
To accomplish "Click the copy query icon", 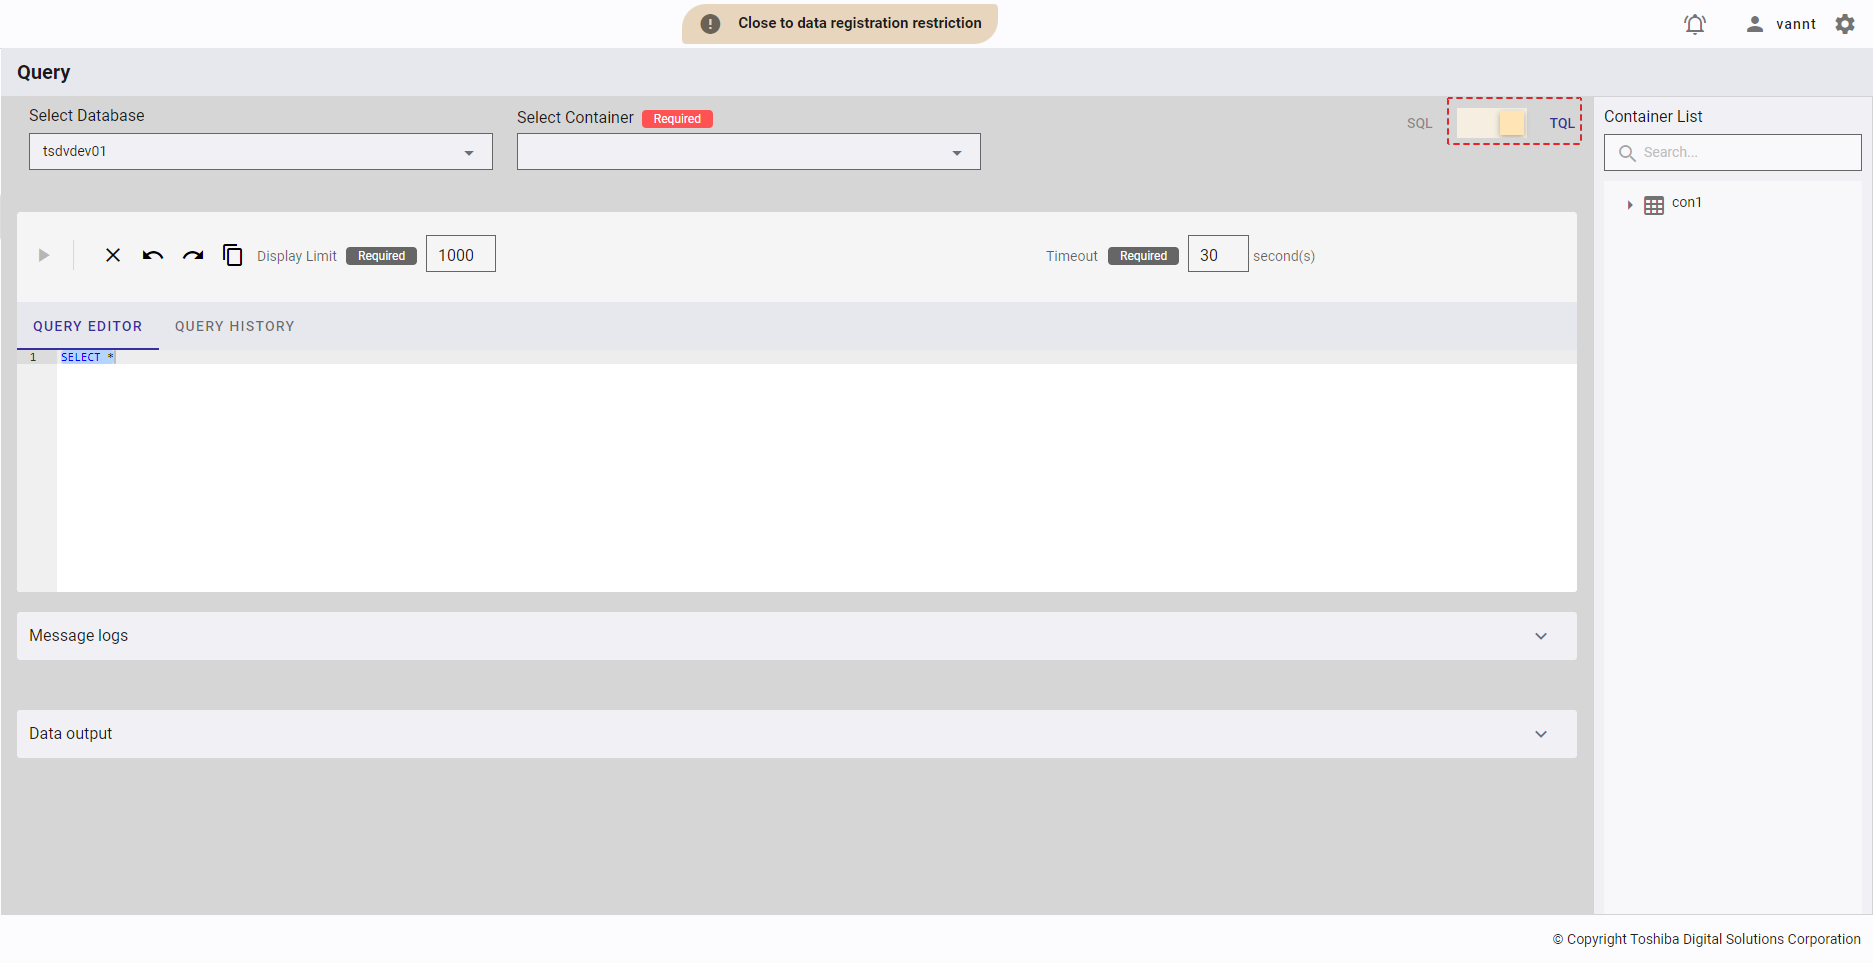I will [x=233, y=255].
